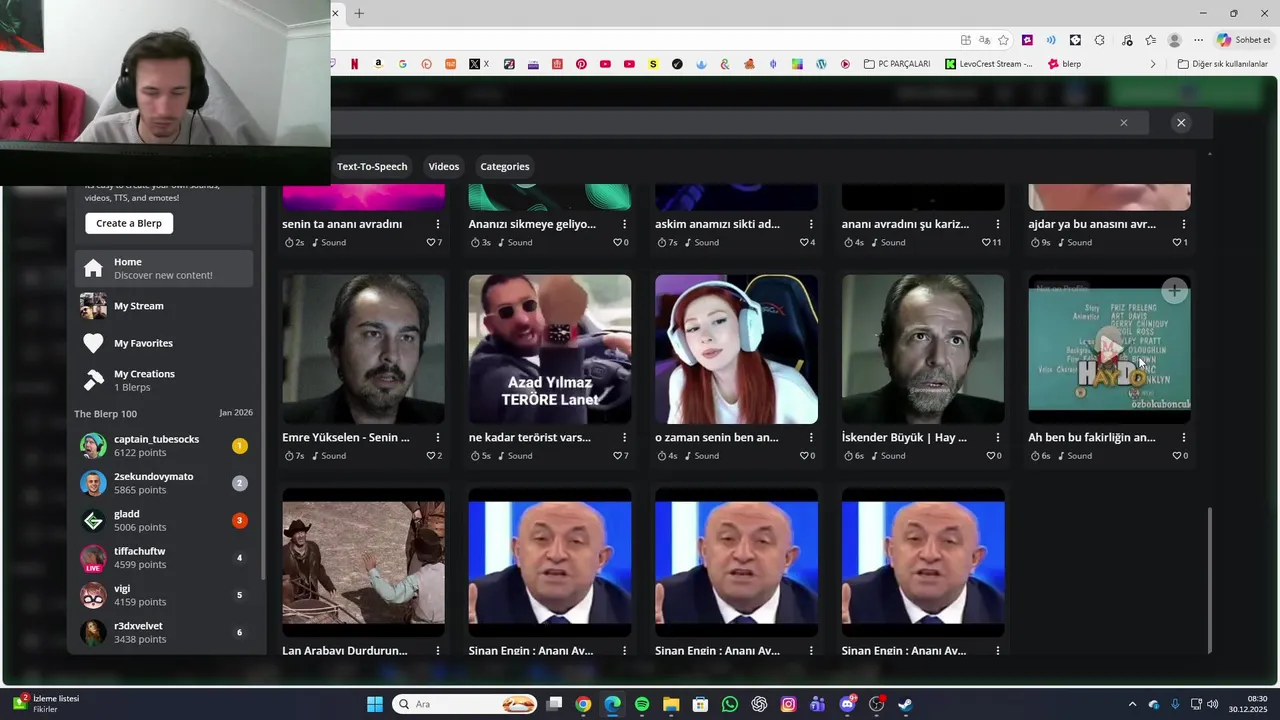Like the 'Ananızı sikmeye geliyo...' sound
The width and height of the screenshot is (1280, 720).
618,242
